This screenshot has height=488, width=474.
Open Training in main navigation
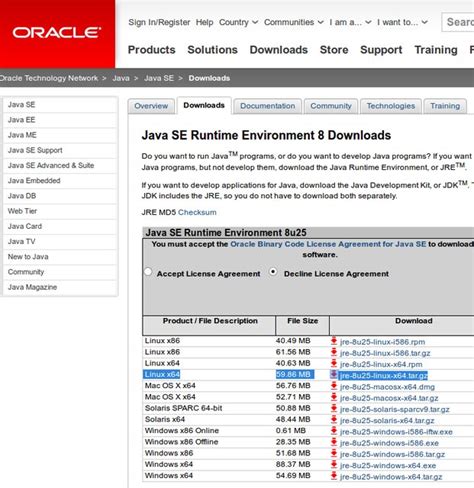click(436, 50)
